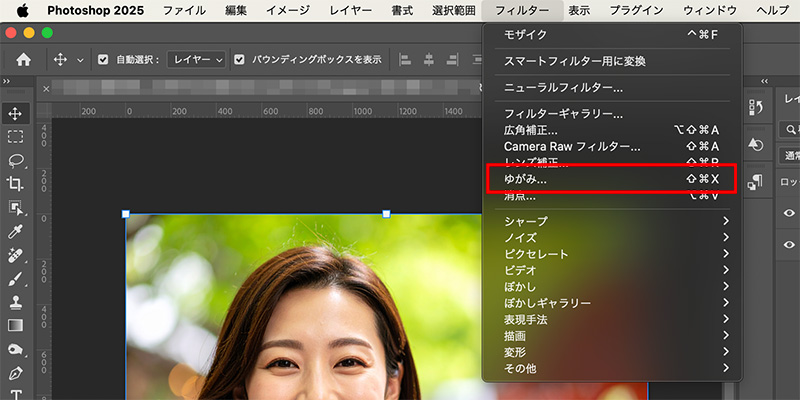
Task: Expand the 変形 submenu
Action: (616, 352)
